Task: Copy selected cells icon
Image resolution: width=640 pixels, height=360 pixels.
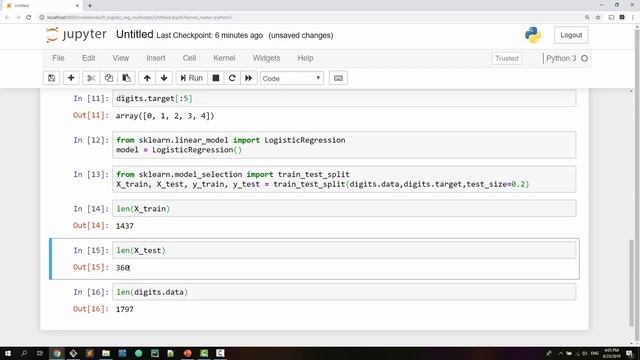Action: (x=109, y=78)
